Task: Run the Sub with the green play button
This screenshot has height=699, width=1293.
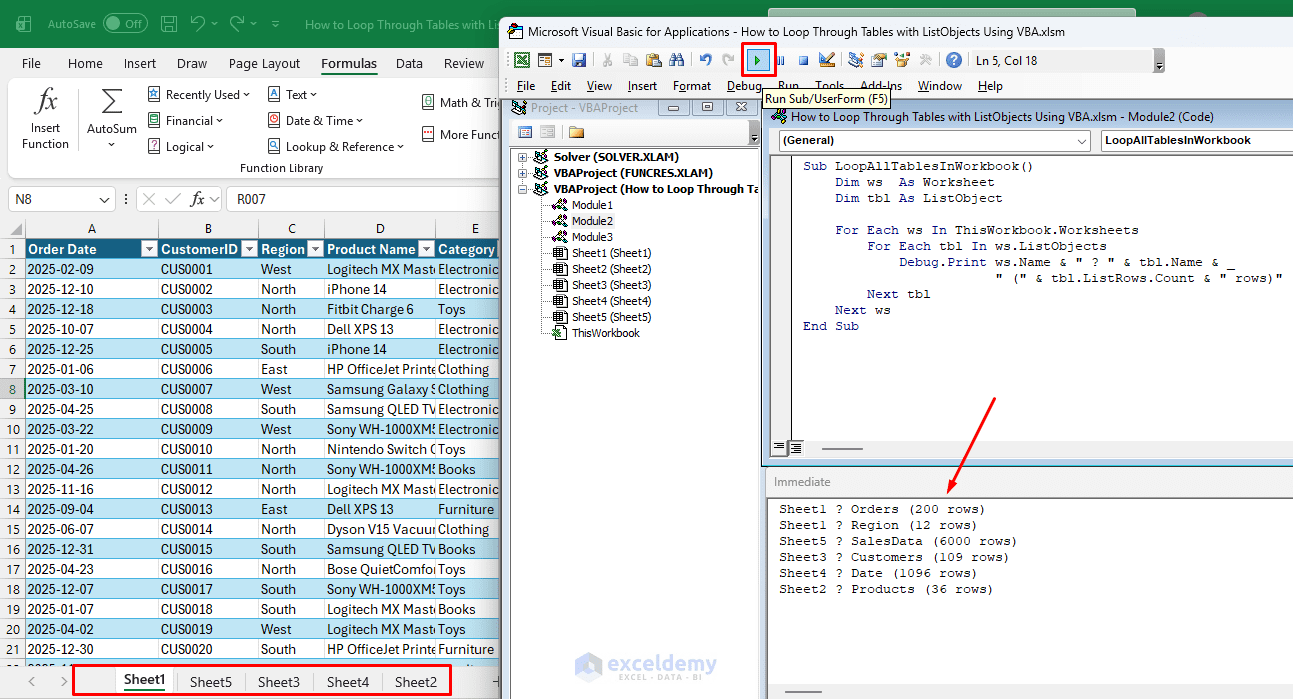Action: (x=758, y=60)
